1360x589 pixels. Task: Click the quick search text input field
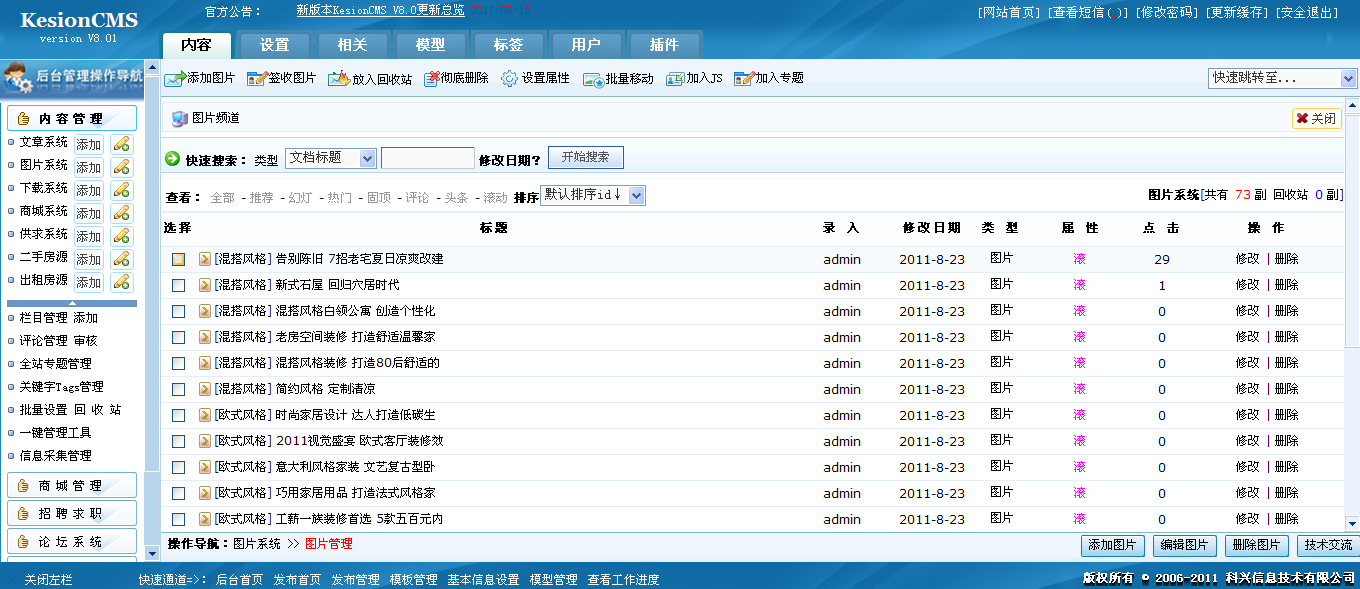point(427,158)
